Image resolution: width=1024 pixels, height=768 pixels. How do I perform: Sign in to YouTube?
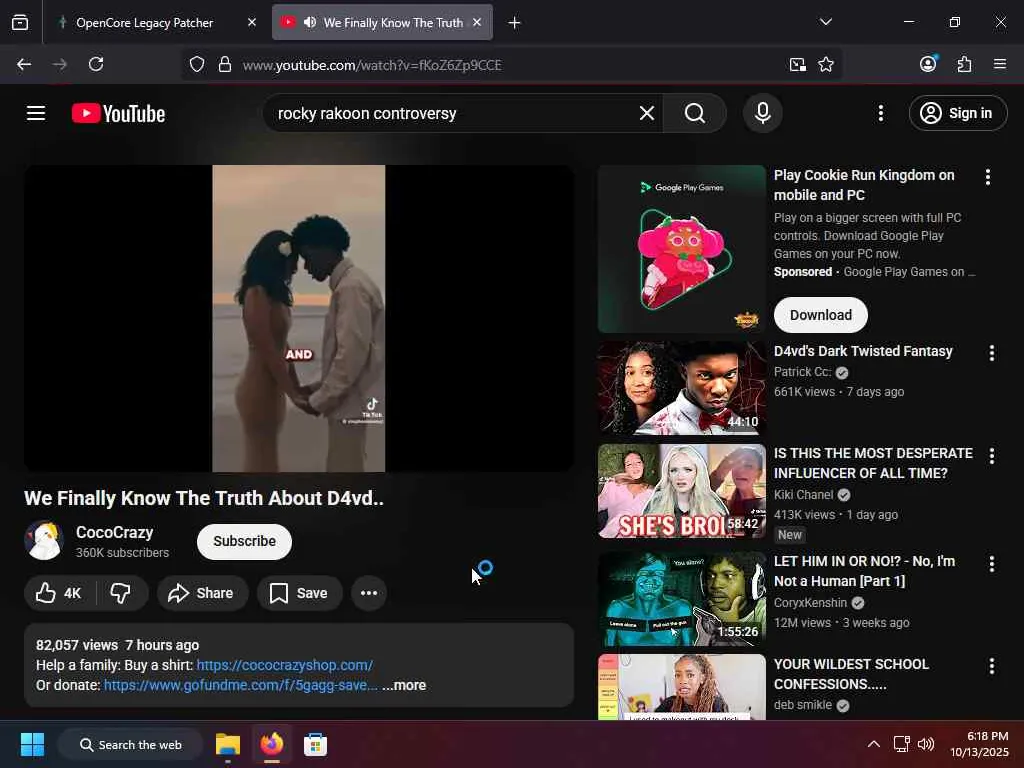pos(957,113)
